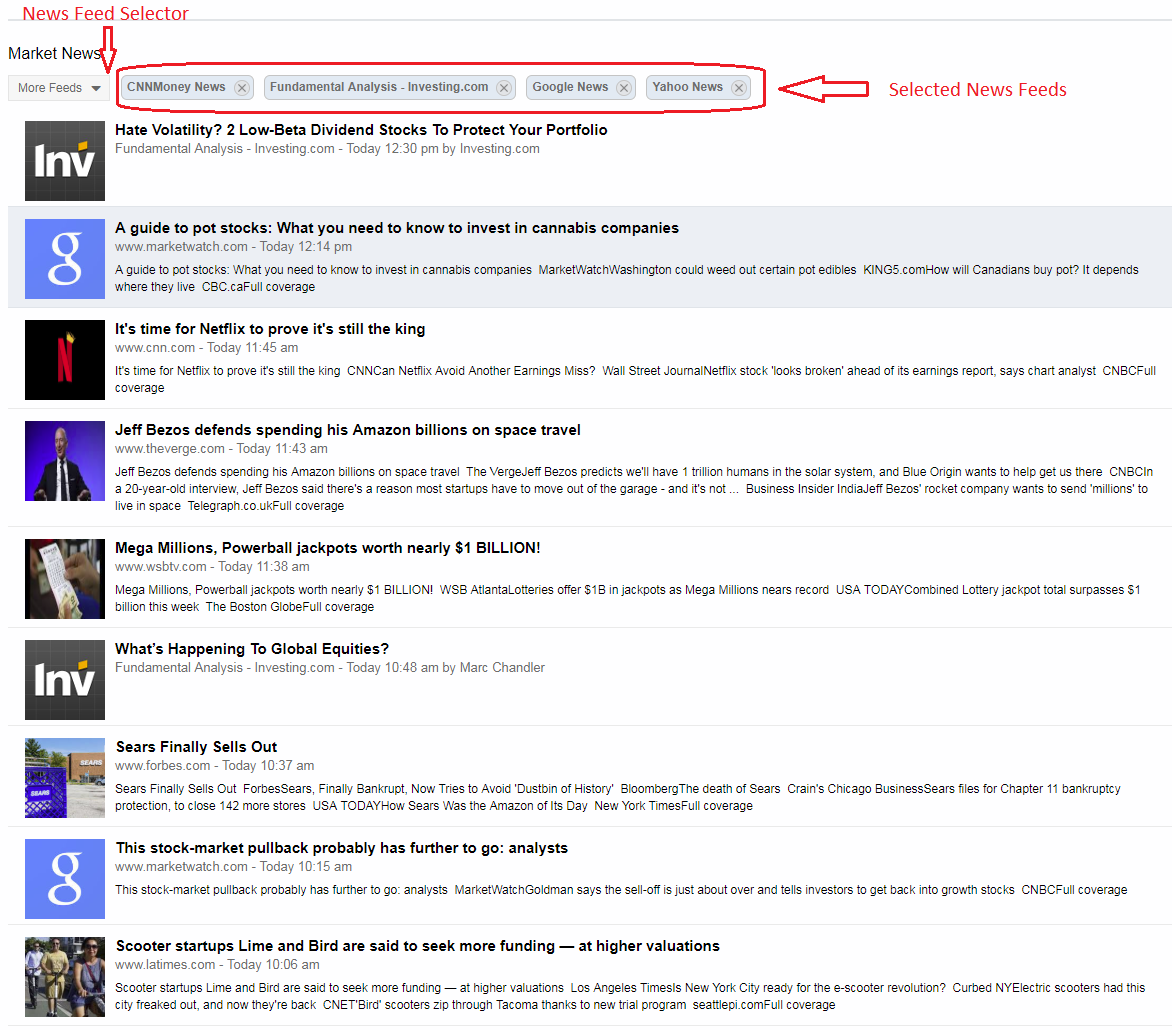The height and width of the screenshot is (1030, 1172).
Task: Open the Jeff Bezos article thumbnail
Action: (x=65, y=460)
